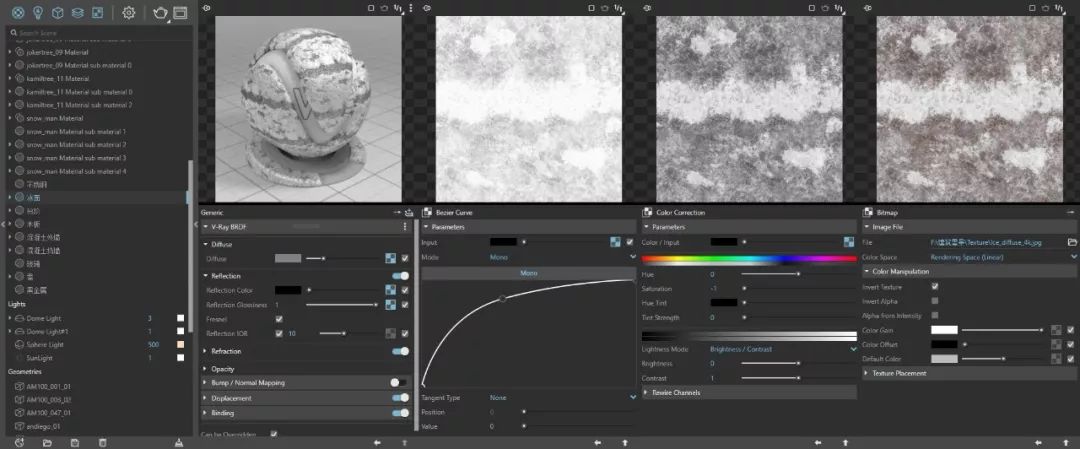Toggle the Bump / Normal Mapping switch
Image resolution: width=1080 pixels, height=449 pixels.
pyautogui.click(x=399, y=382)
